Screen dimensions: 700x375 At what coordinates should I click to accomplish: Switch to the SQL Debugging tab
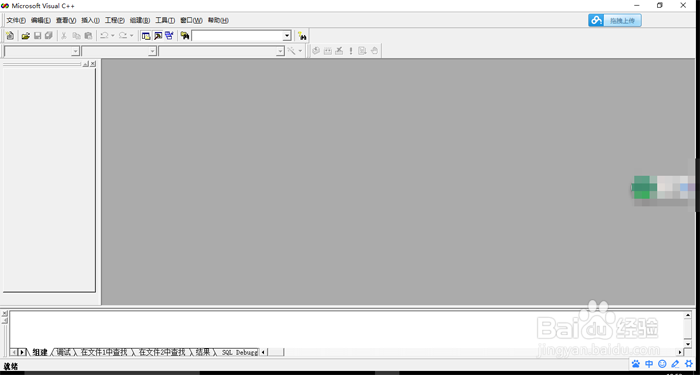coord(239,352)
